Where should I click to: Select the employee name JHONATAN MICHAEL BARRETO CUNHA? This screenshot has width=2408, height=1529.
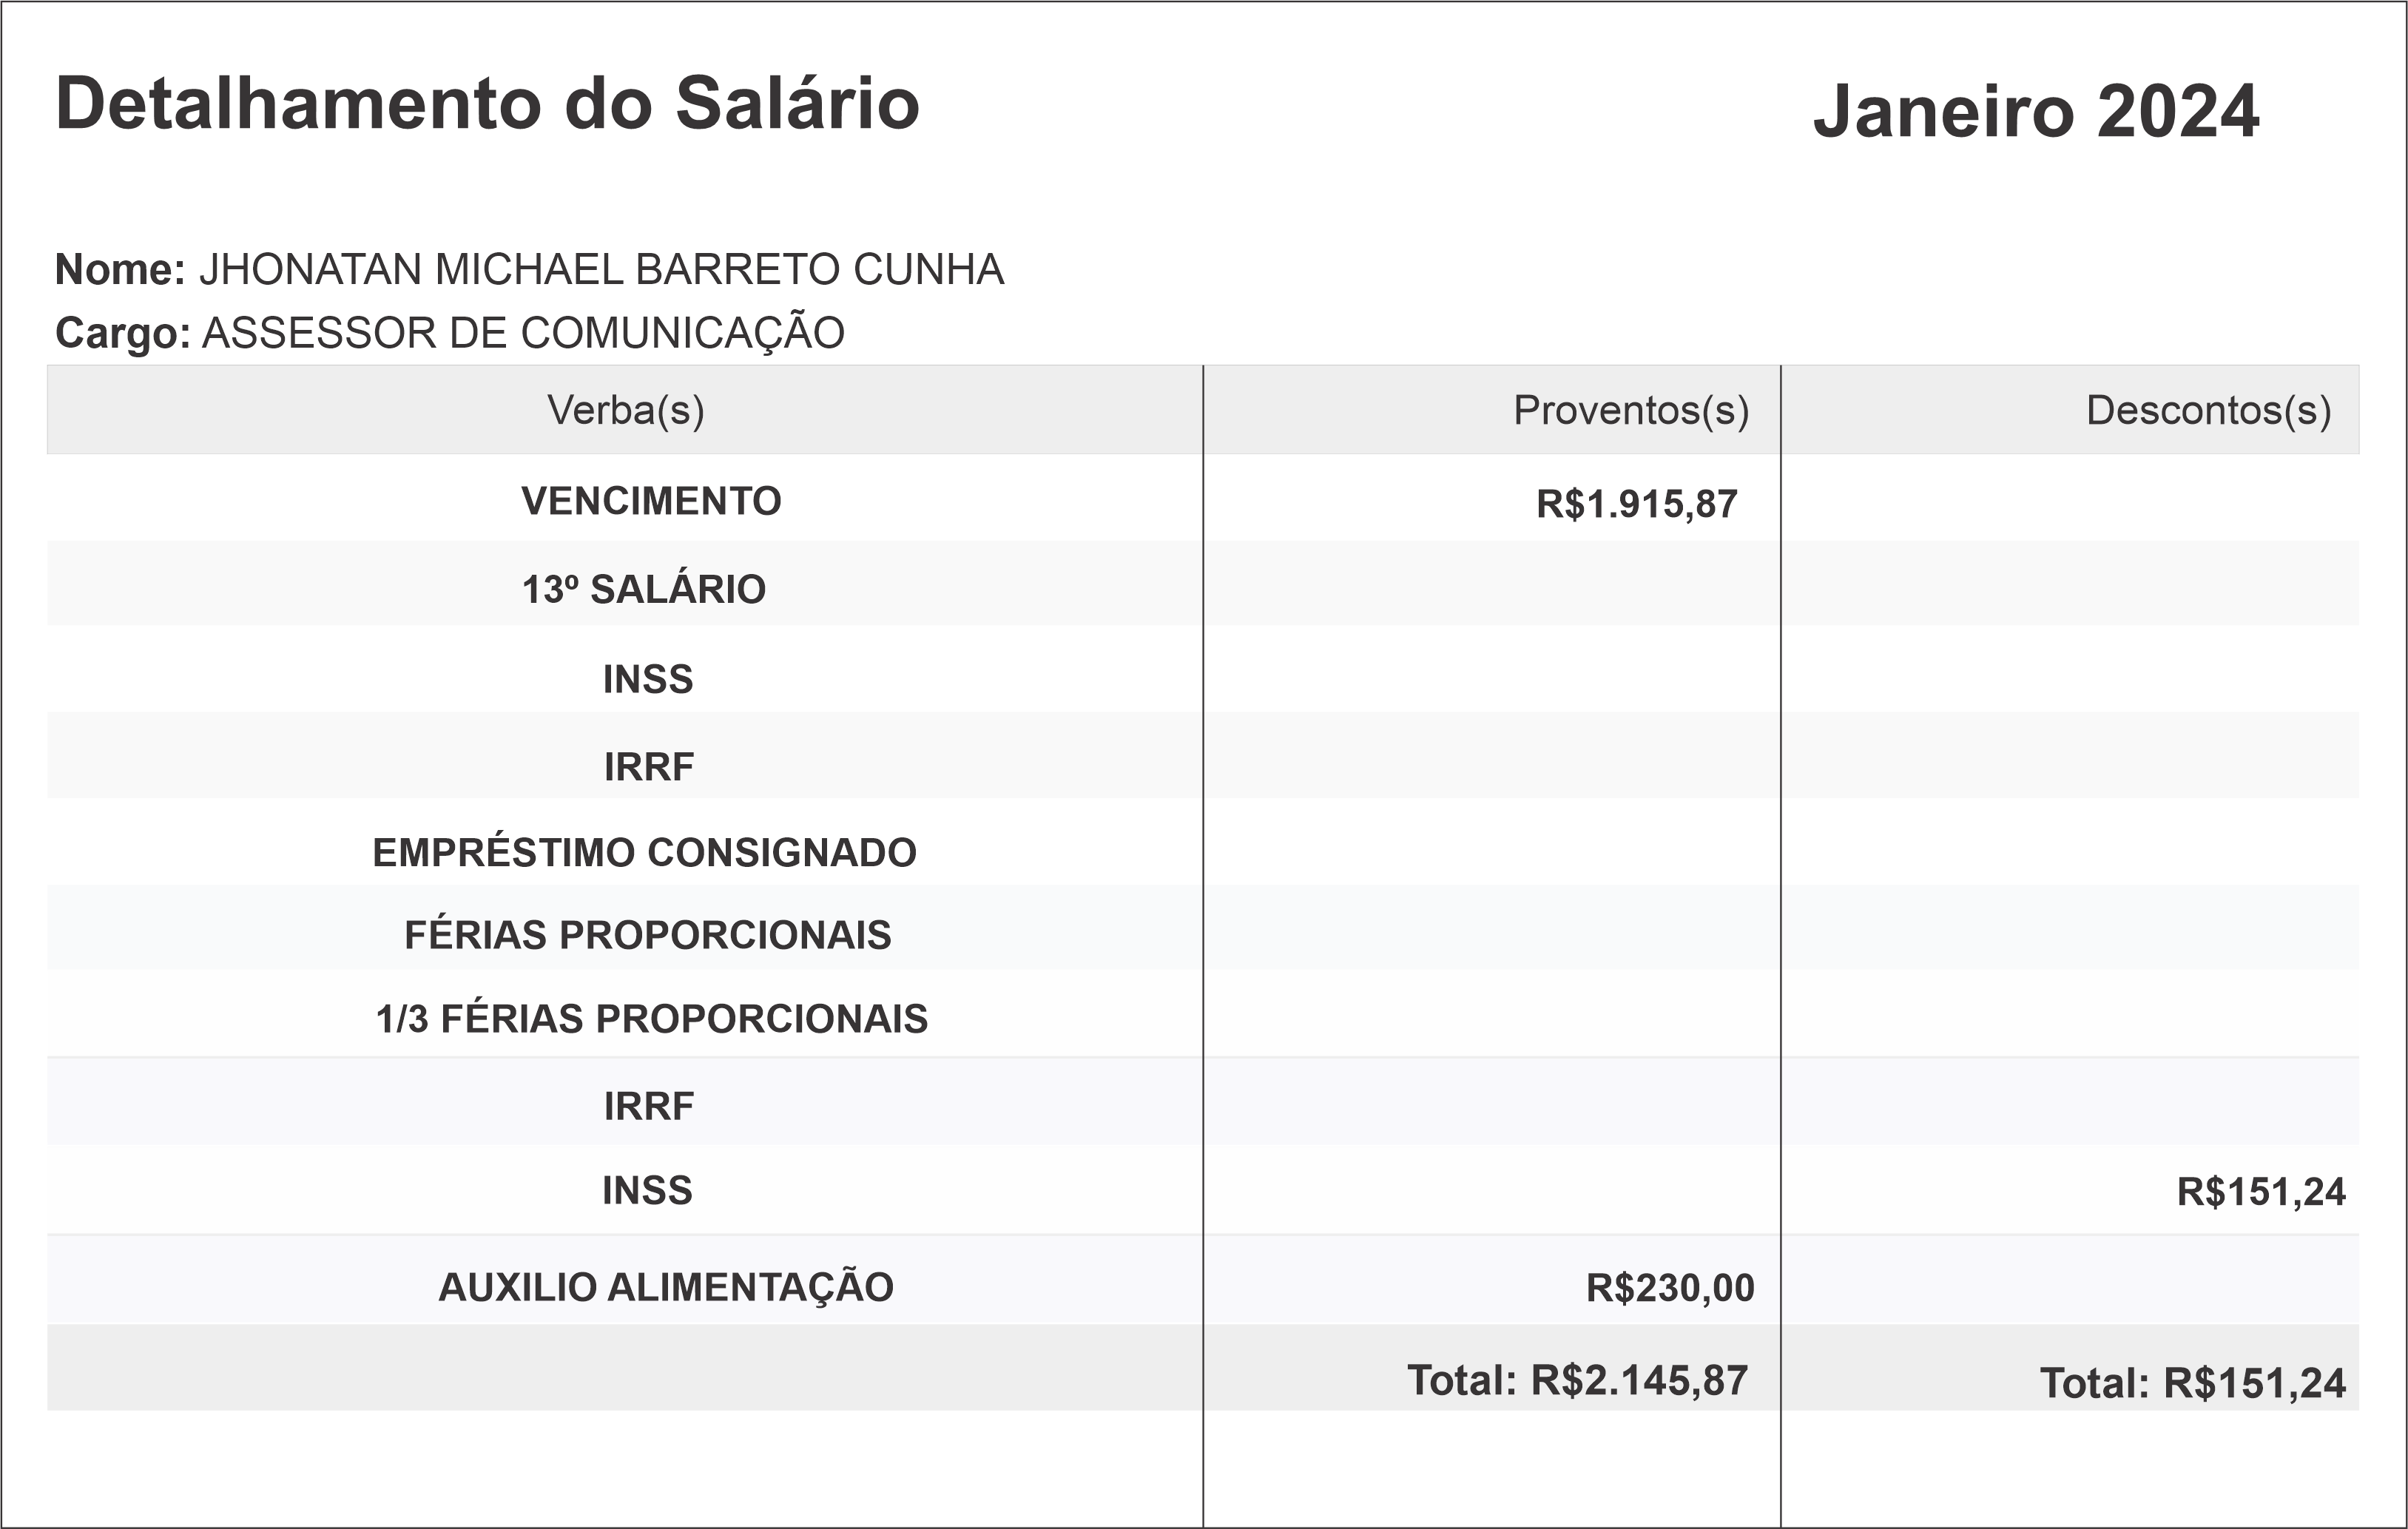[x=601, y=270]
